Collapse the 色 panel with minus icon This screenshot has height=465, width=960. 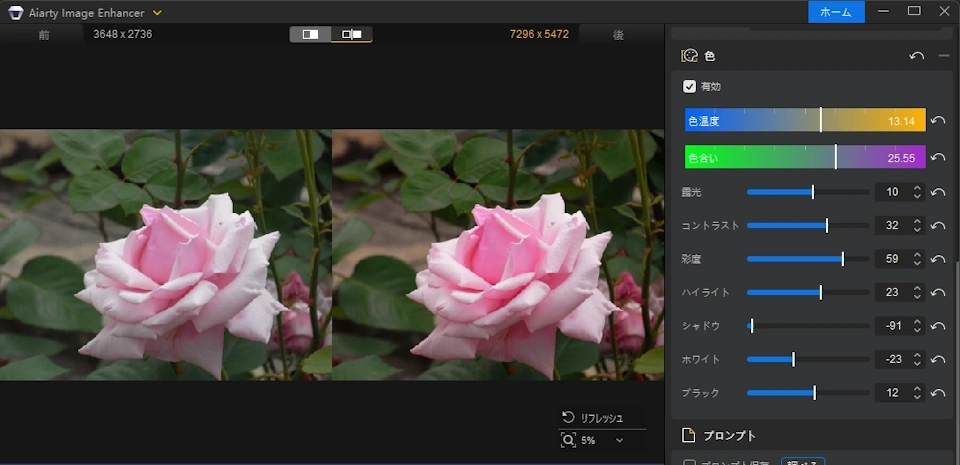point(944,56)
